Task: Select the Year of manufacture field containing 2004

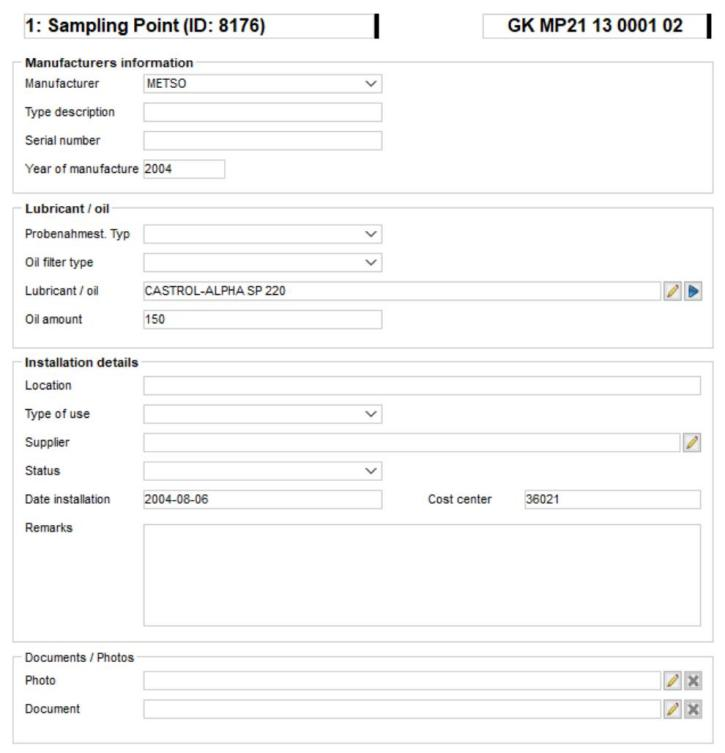Action: [184, 169]
